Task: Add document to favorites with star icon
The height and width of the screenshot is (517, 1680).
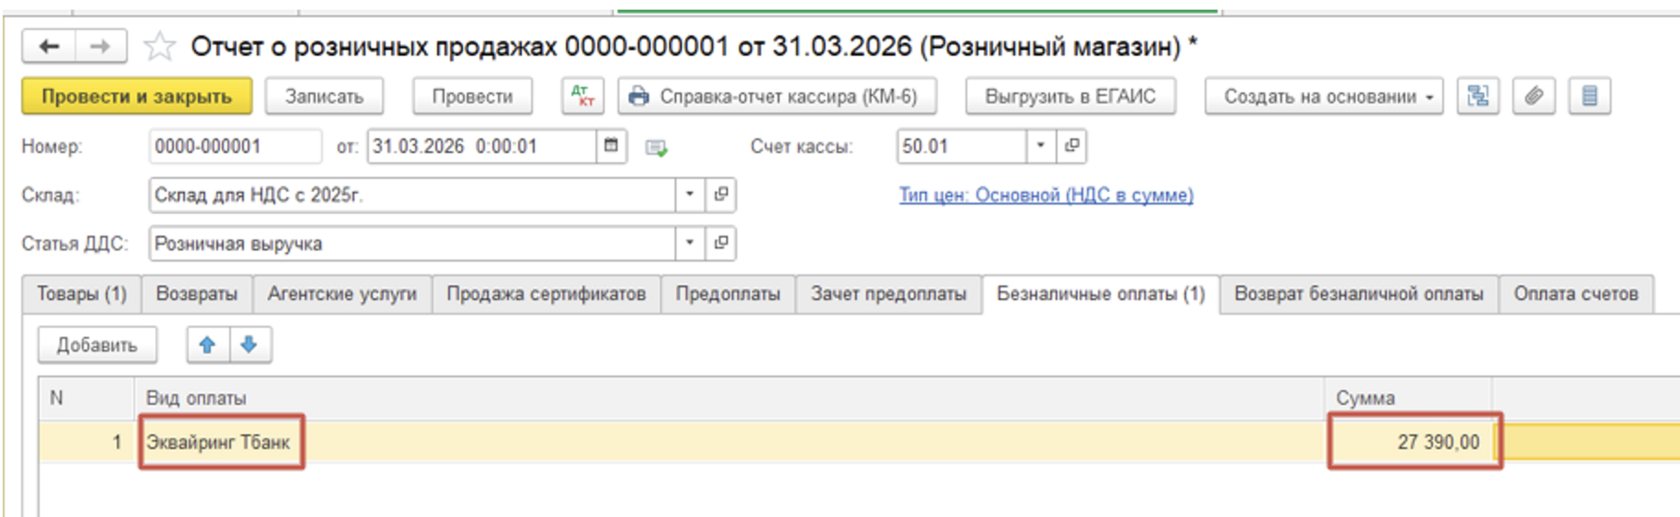Action: click(159, 46)
